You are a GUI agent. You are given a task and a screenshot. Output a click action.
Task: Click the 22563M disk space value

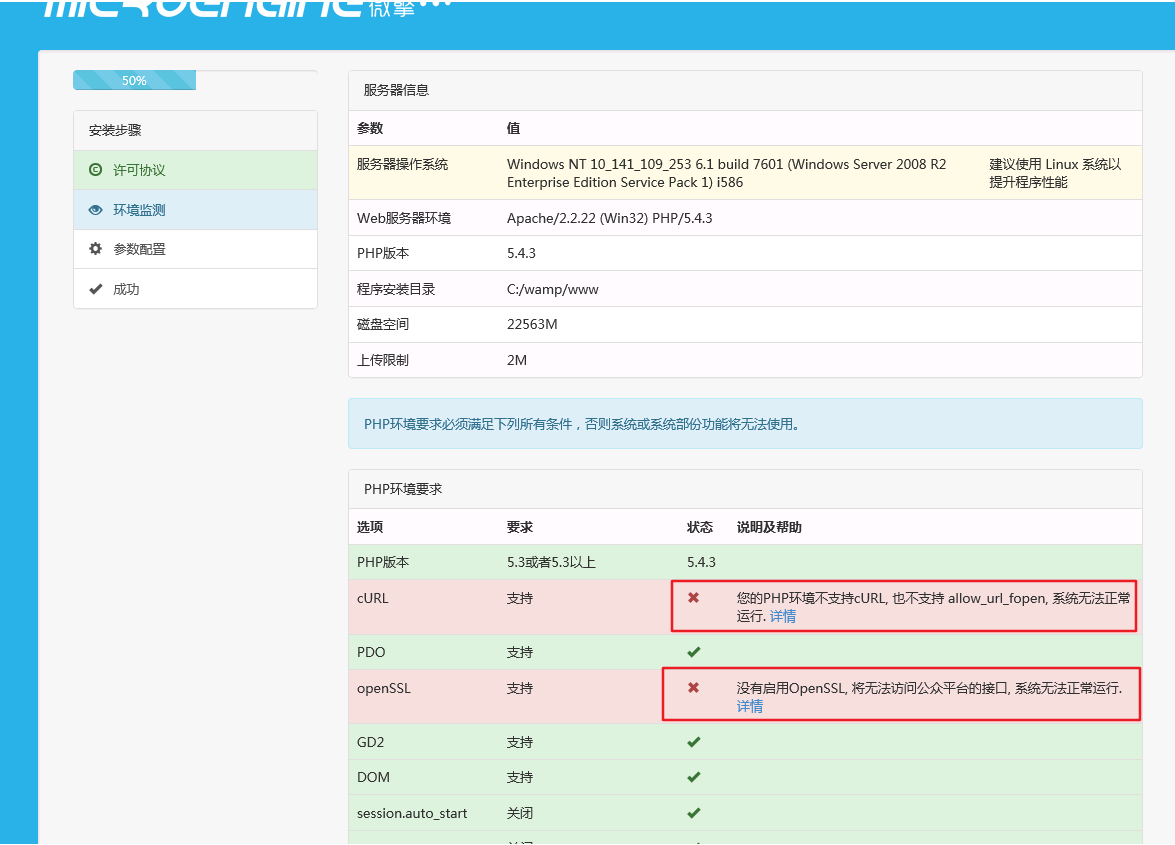pyautogui.click(x=532, y=324)
